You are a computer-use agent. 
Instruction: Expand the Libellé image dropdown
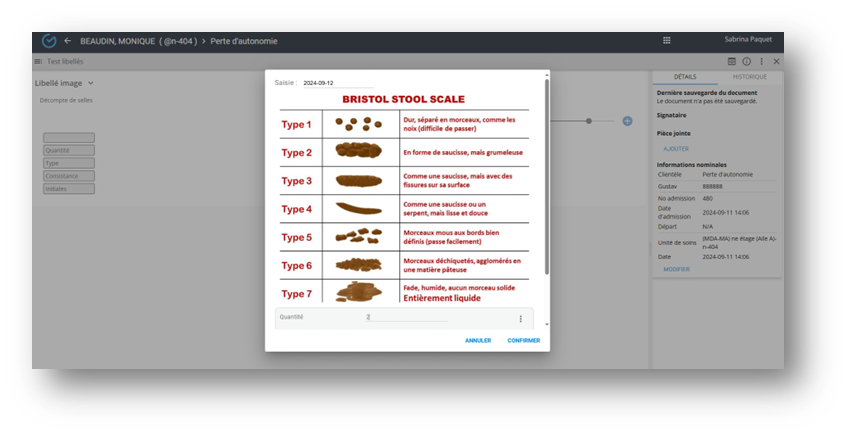90,84
